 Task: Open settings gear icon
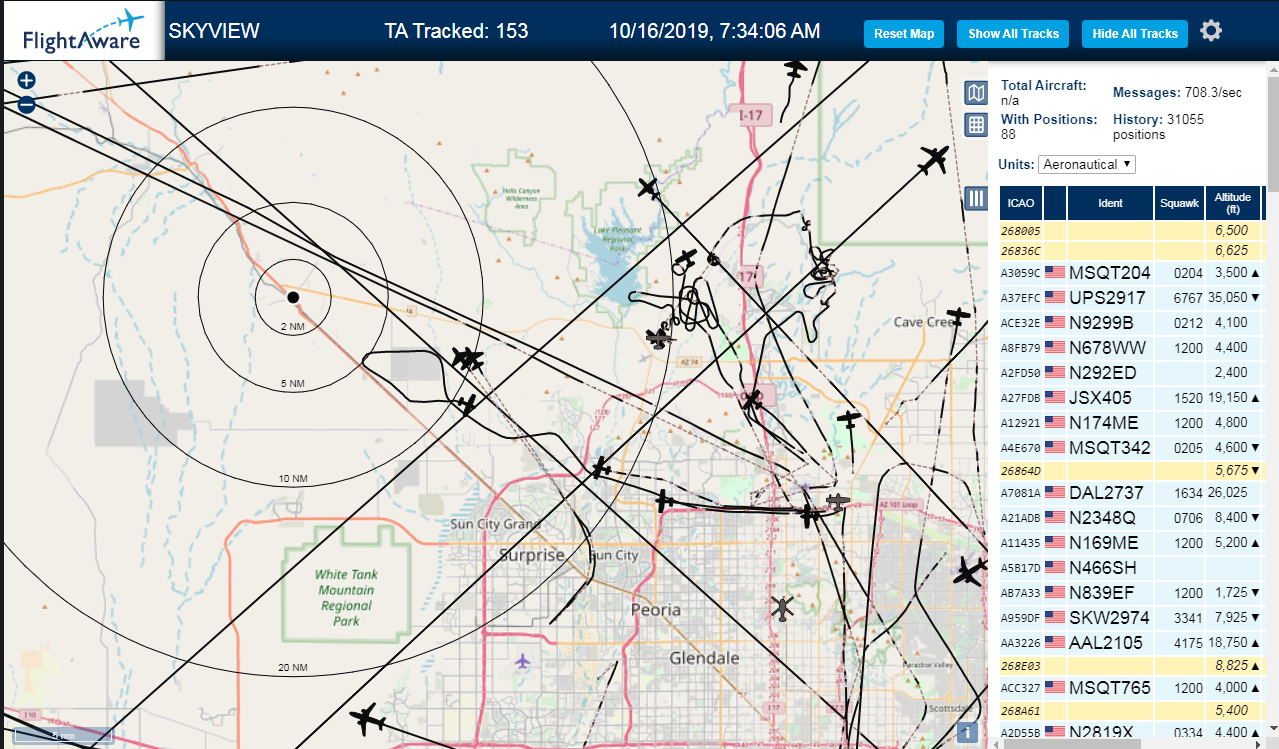coord(1211,31)
